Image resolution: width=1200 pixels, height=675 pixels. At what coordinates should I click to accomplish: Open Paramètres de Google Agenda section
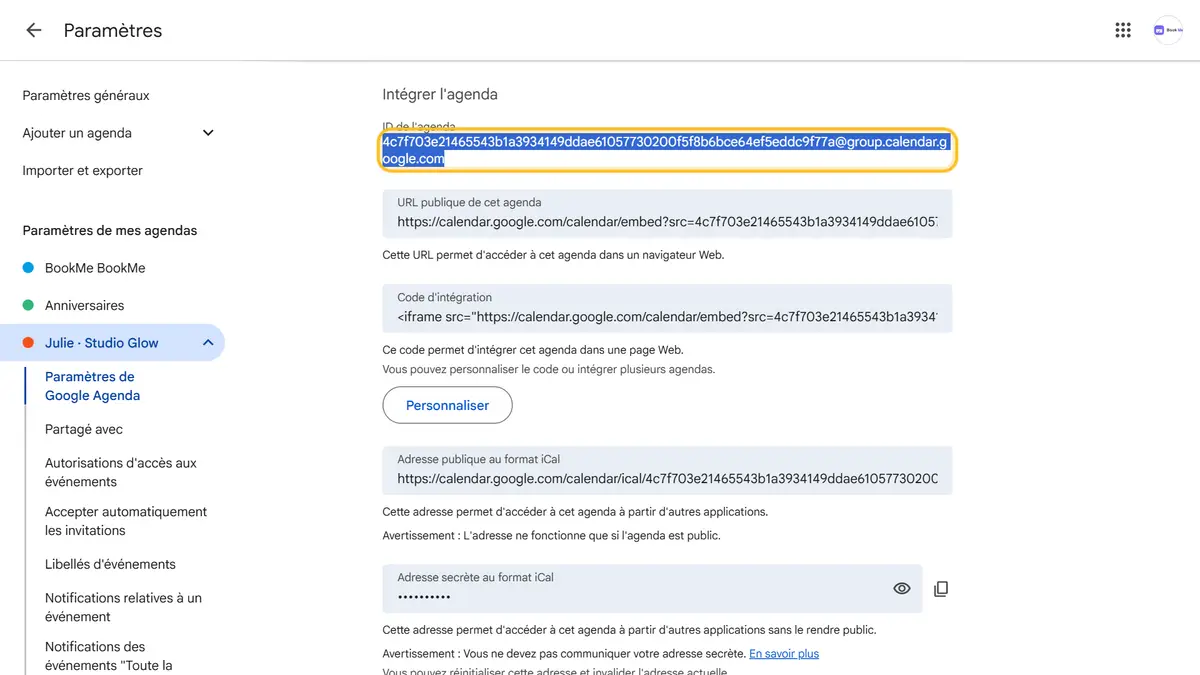(92, 386)
